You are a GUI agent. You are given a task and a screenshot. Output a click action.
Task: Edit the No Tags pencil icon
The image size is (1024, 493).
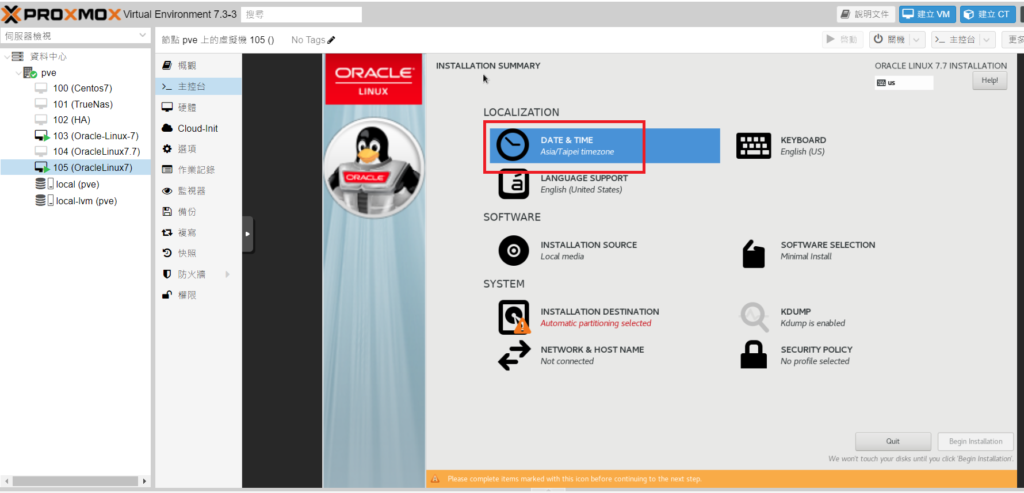pyautogui.click(x=332, y=40)
